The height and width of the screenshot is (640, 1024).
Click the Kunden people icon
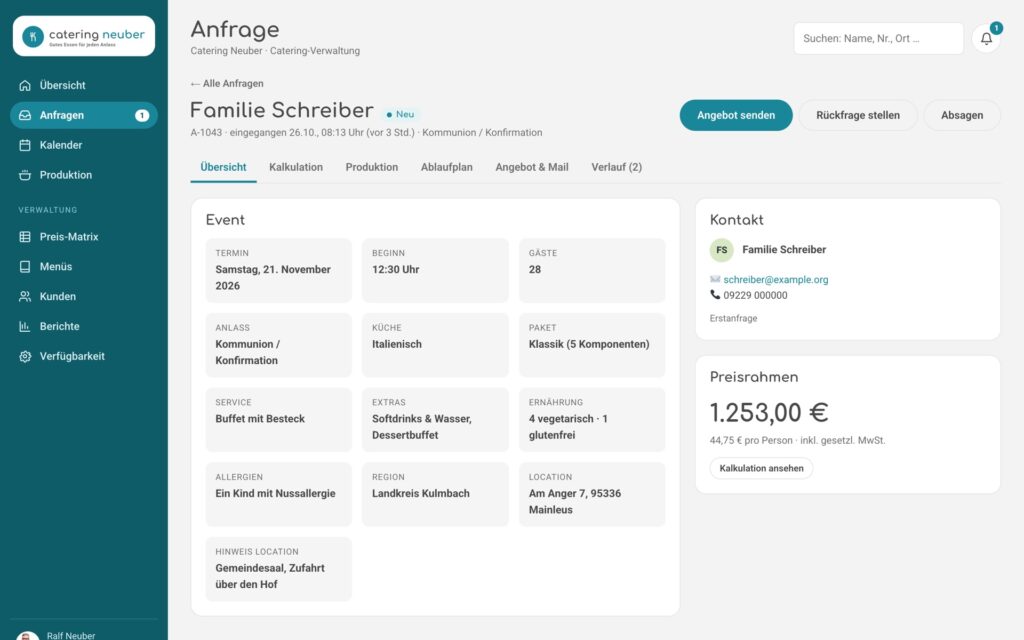pos(25,296)
